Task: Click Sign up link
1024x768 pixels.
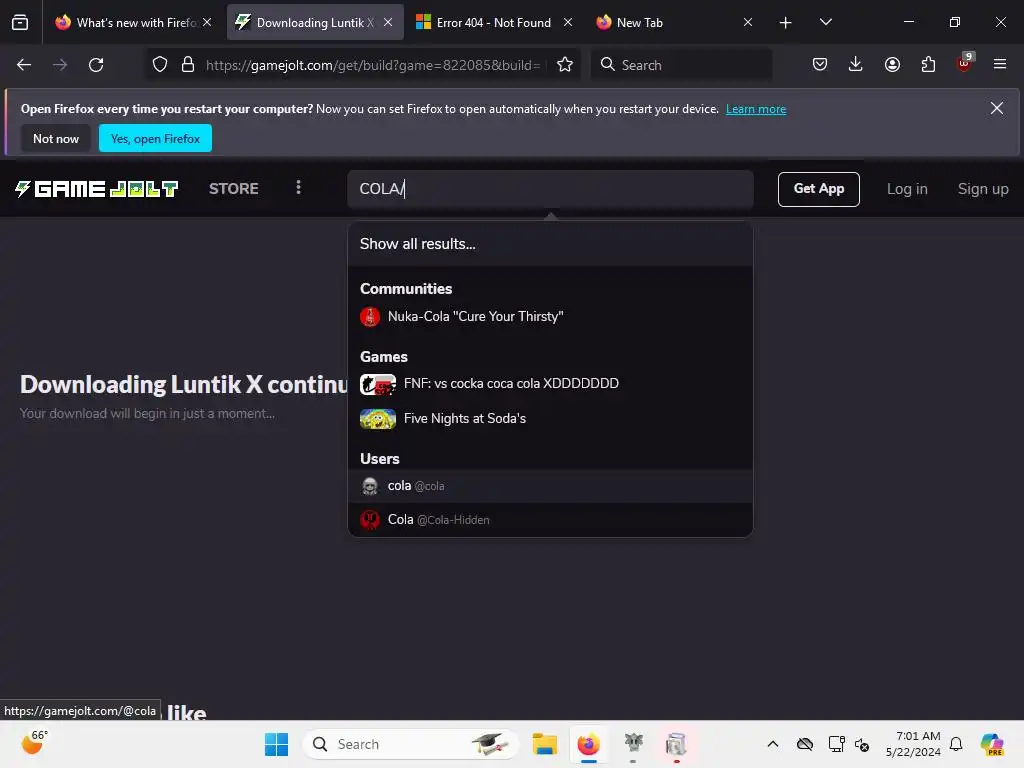Action: point(983,189)
